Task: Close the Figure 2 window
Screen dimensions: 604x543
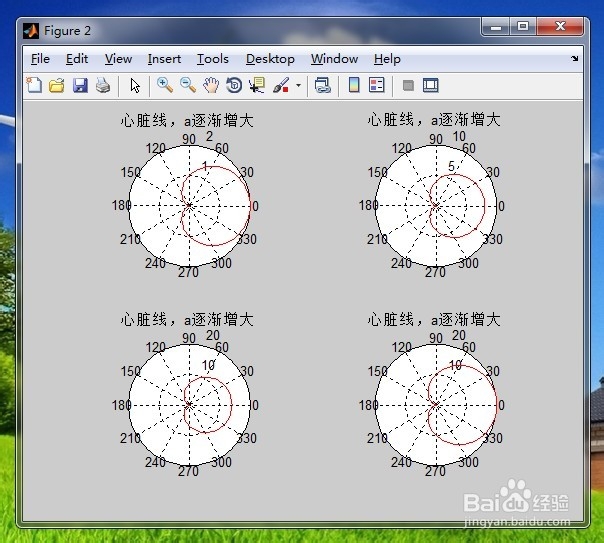Action: pos(560,27)
